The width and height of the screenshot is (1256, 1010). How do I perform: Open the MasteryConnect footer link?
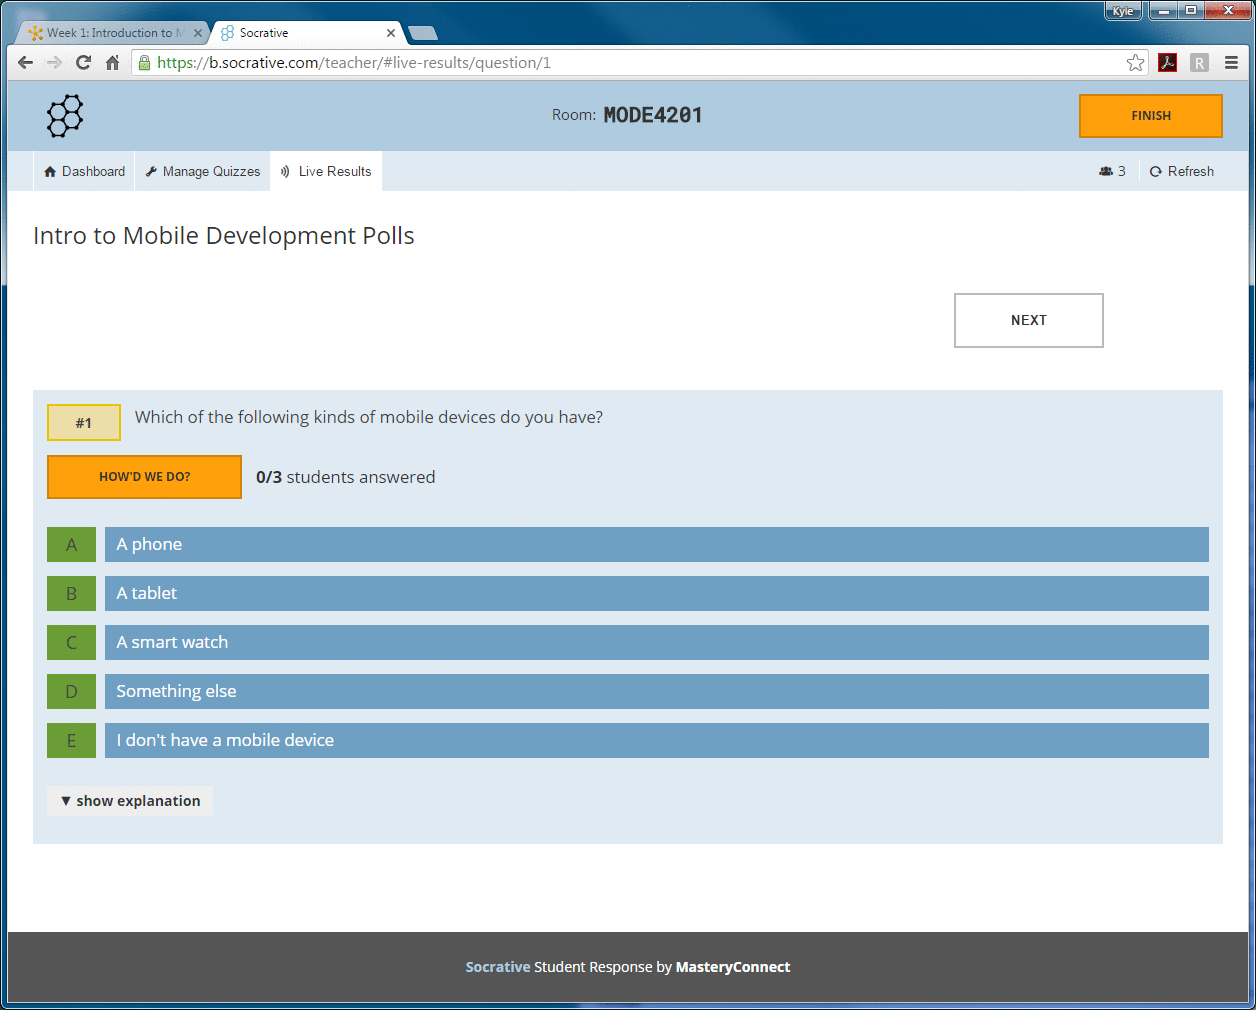733,967
